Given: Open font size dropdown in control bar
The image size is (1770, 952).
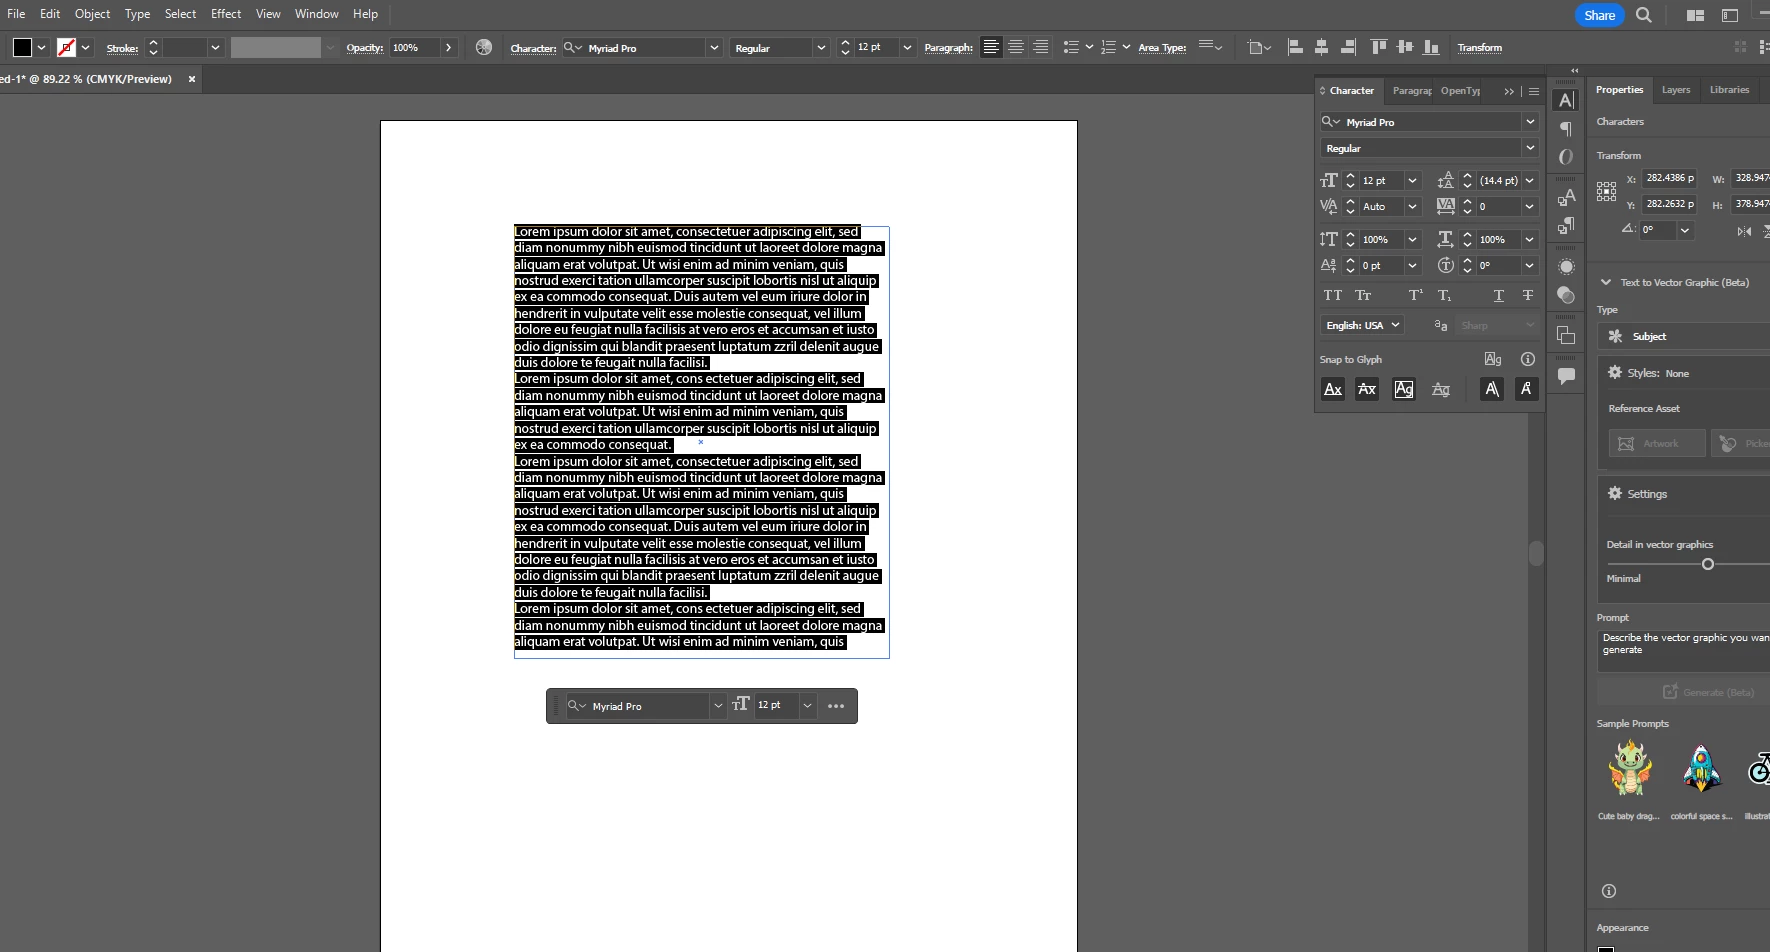Looking at the screenshot, I should pos(907,47).
